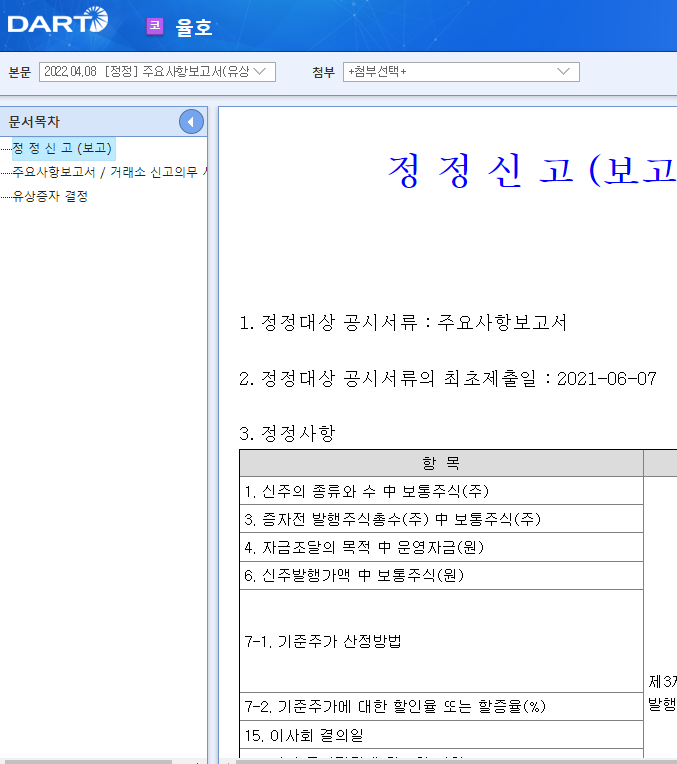The image size is (677, 764).
Task: Click the line with 최초제출일 2021-06-07
Action: [x=447, y=379]
